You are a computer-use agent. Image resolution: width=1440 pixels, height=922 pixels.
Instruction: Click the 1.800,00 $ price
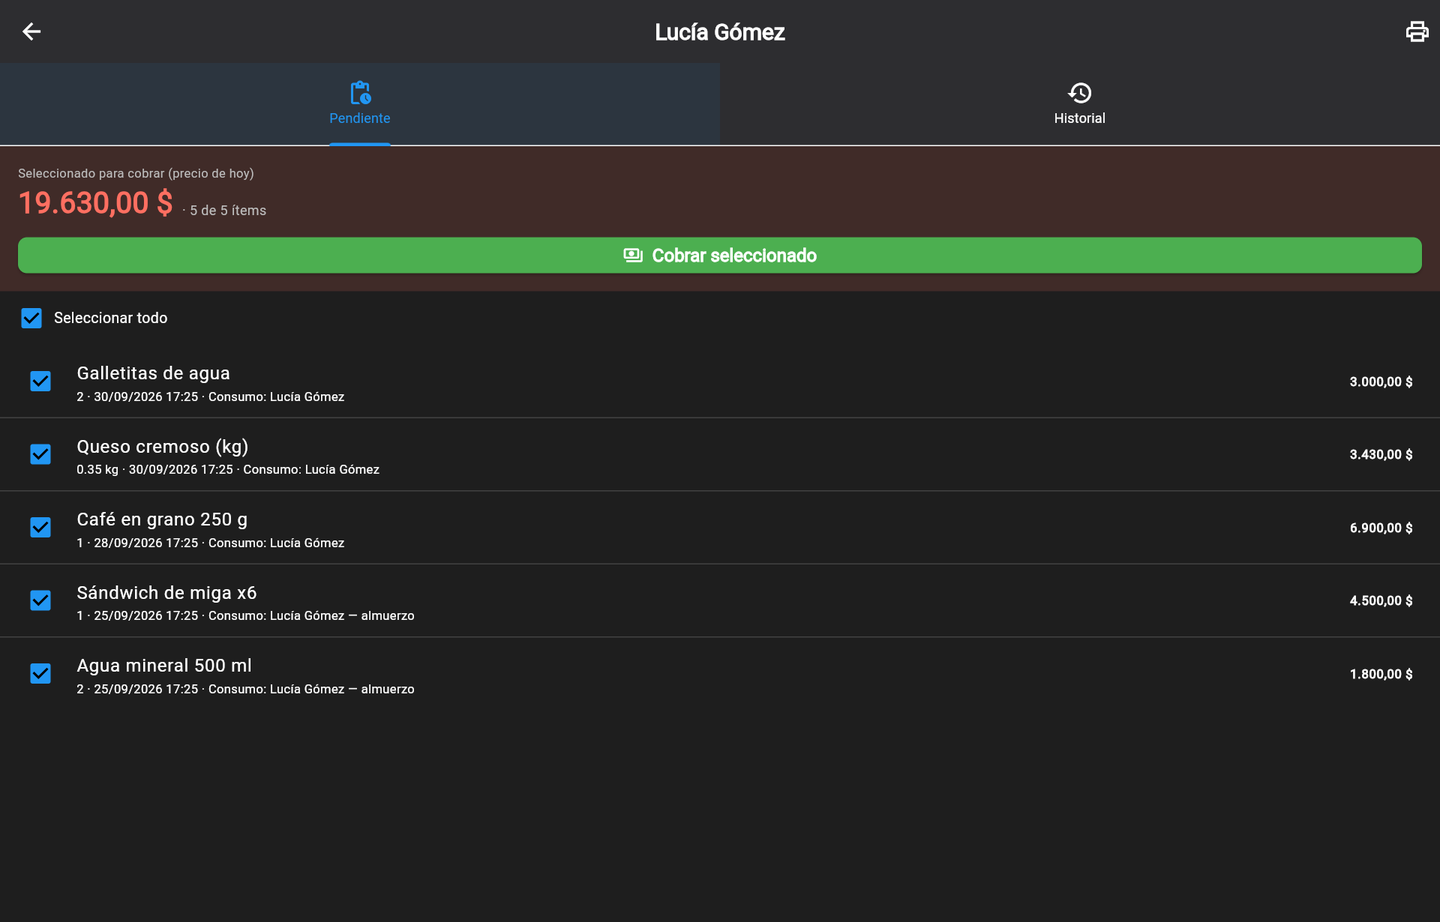pos(1381,674)
